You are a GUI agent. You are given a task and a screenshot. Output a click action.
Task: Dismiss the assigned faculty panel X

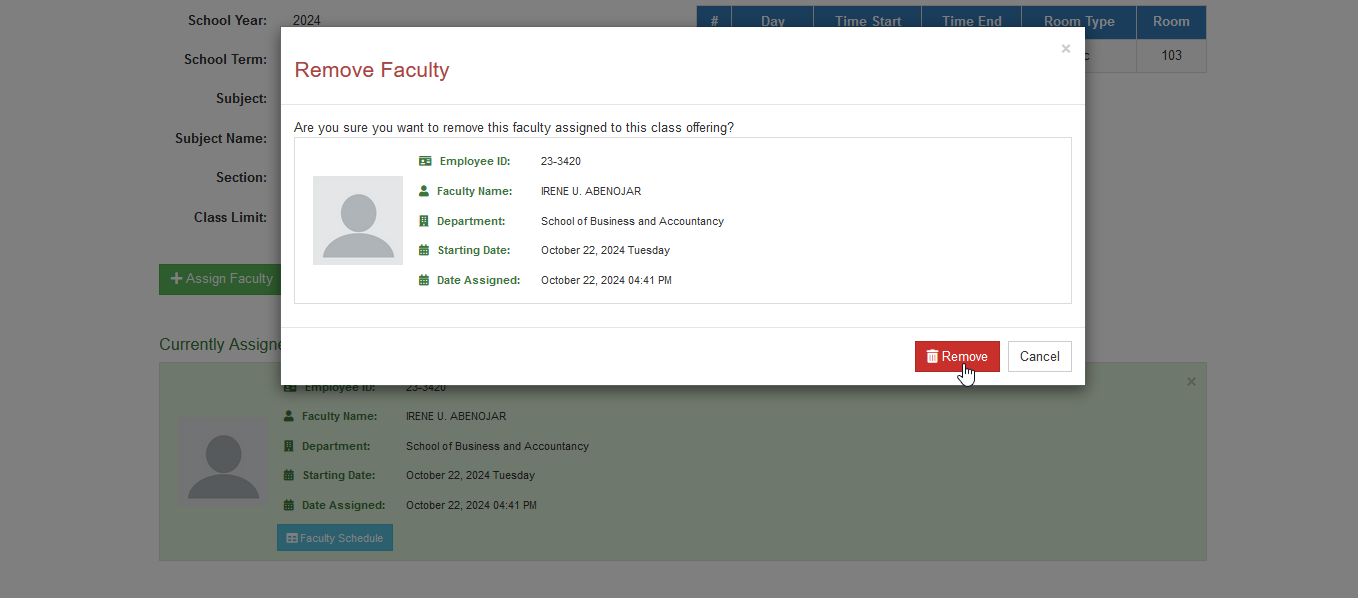click(x=1191, y=382)
